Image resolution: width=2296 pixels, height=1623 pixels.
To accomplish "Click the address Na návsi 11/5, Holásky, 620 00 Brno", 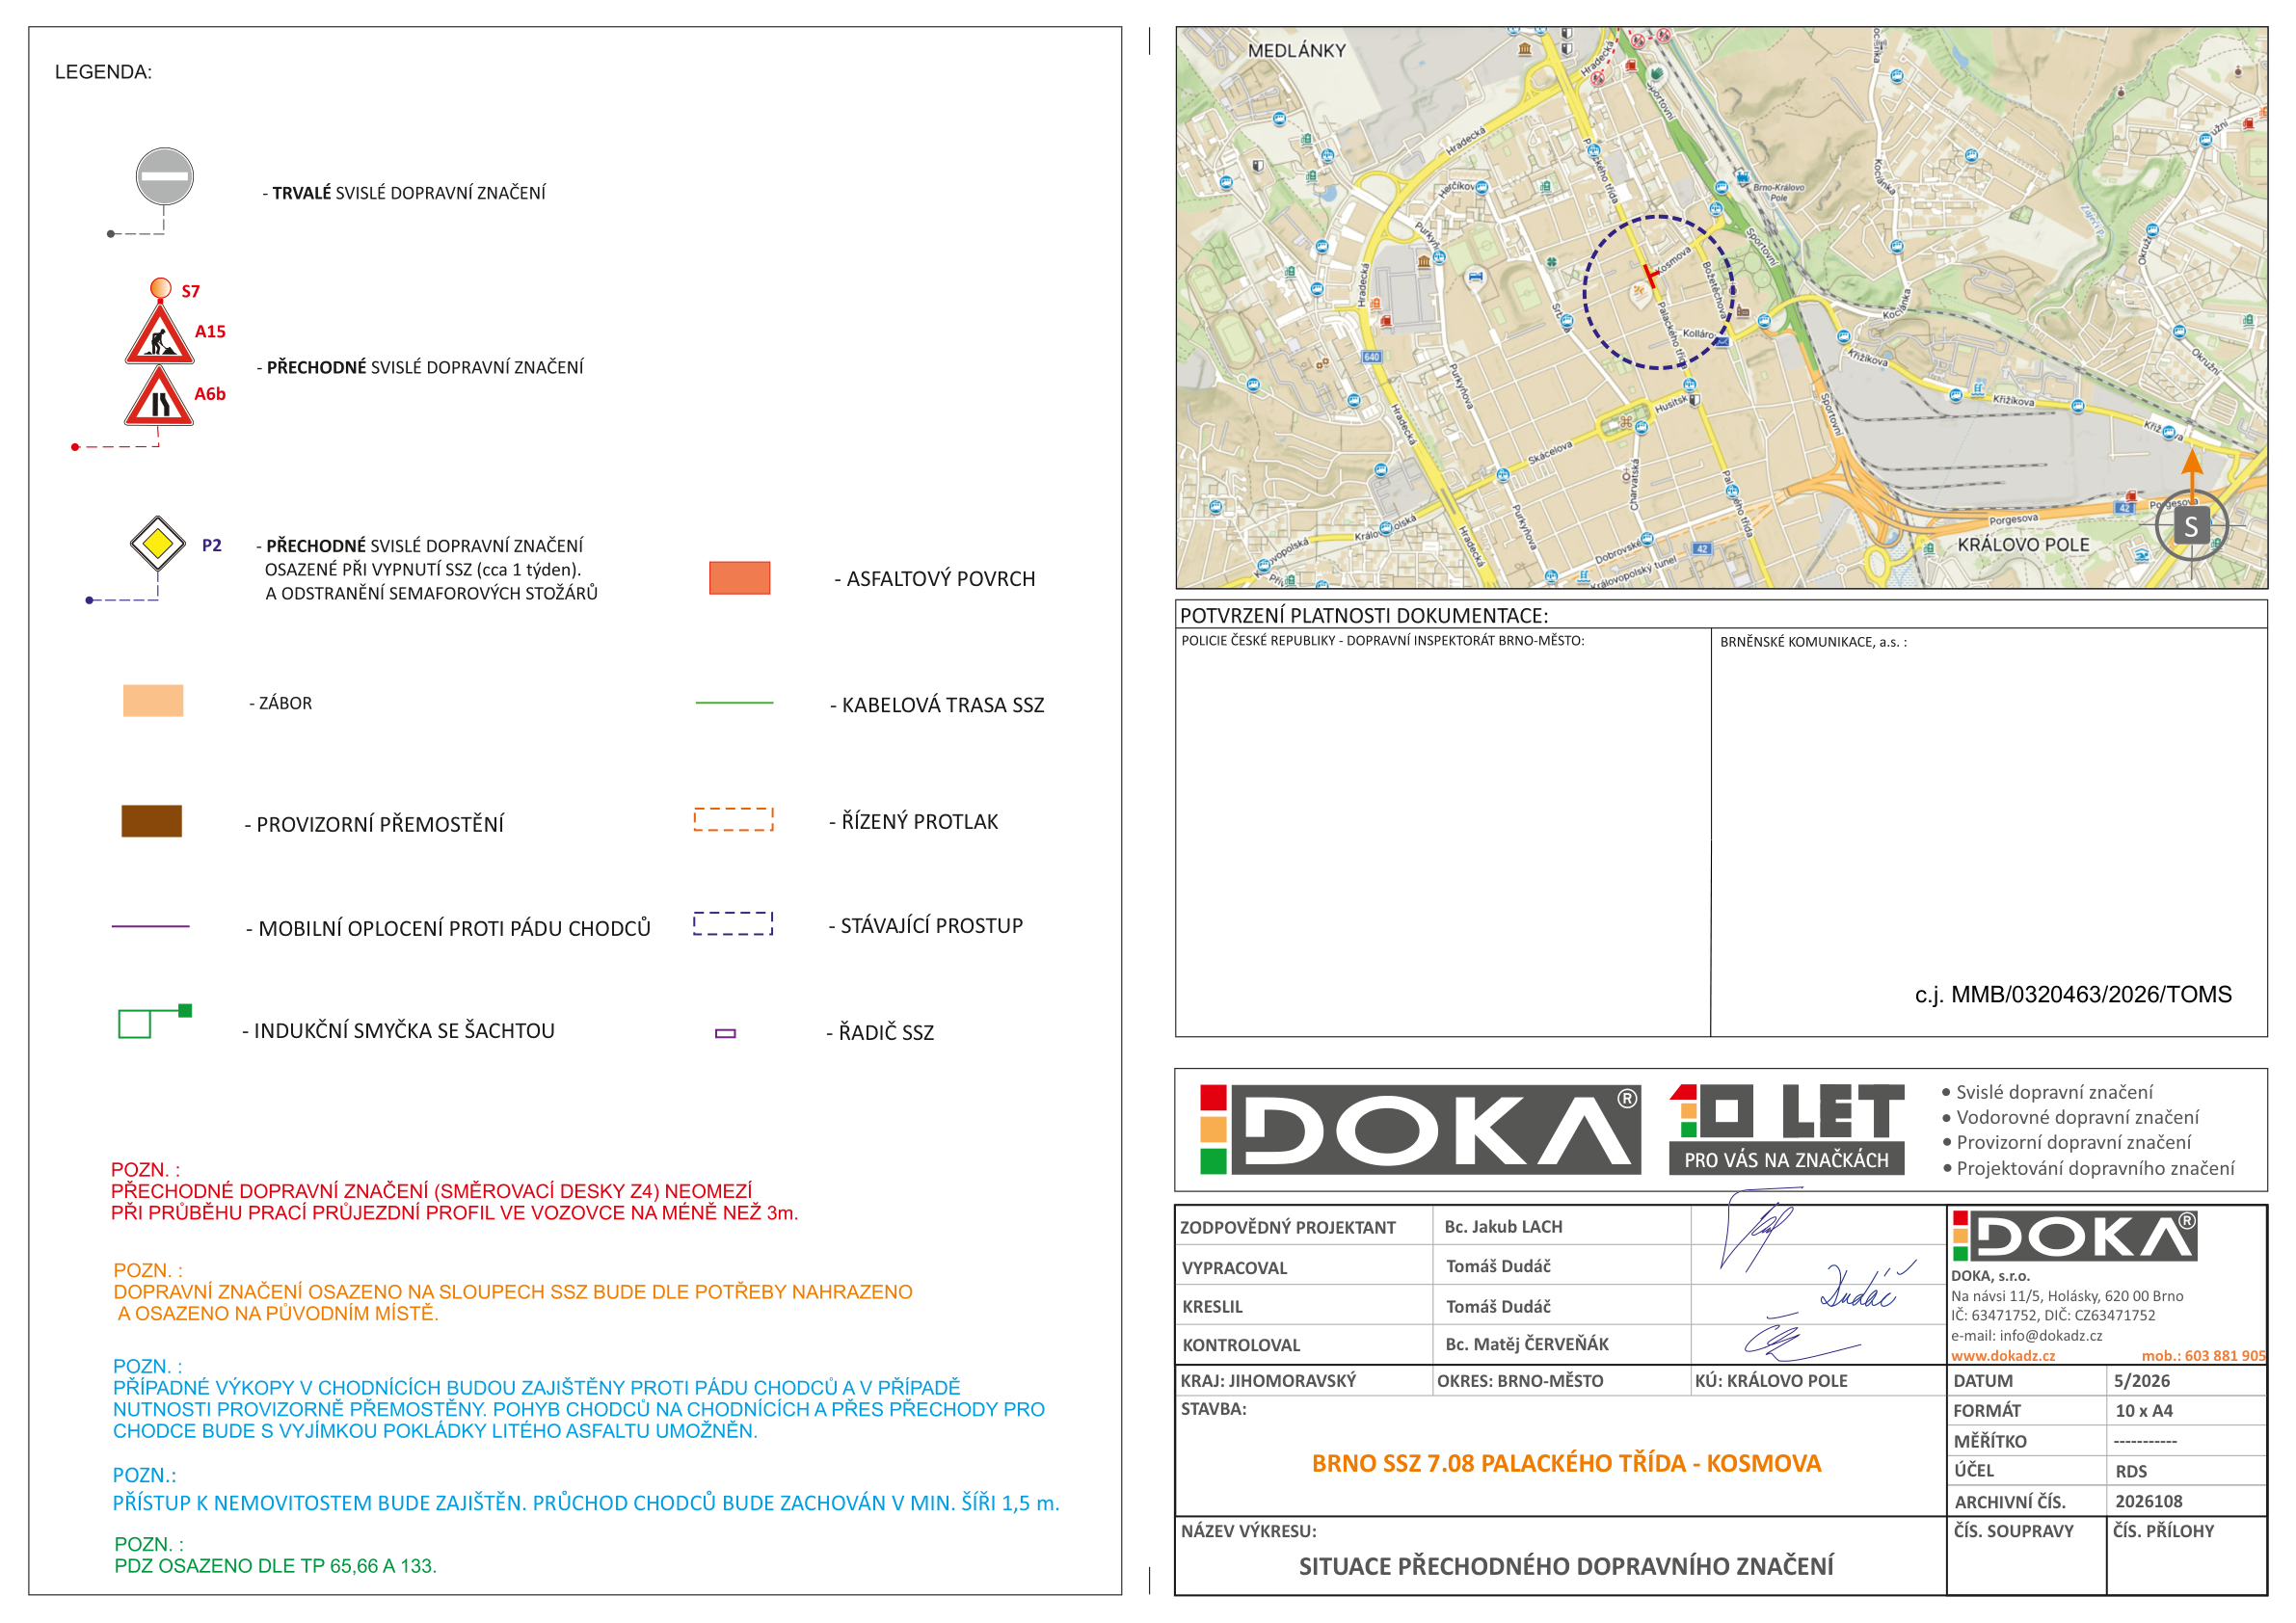I will click(x=2066, y=1296).
